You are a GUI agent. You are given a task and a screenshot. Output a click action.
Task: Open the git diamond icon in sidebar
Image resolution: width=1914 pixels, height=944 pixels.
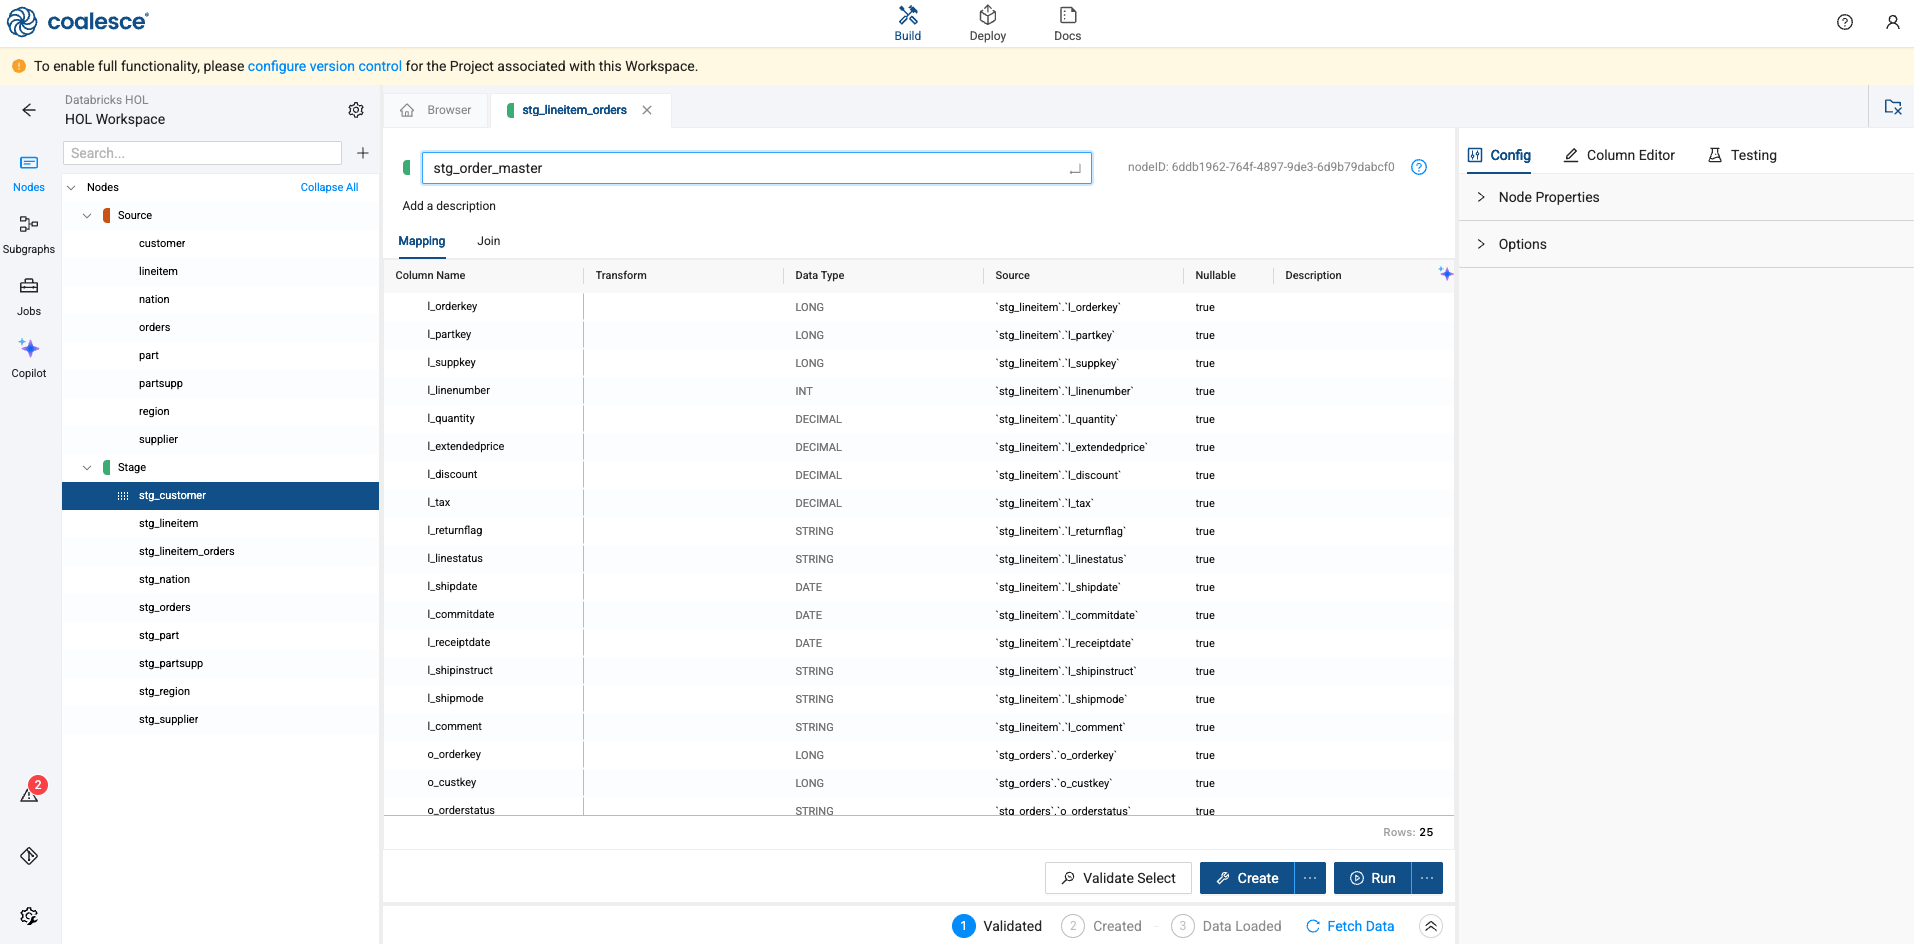pos(29,856)
